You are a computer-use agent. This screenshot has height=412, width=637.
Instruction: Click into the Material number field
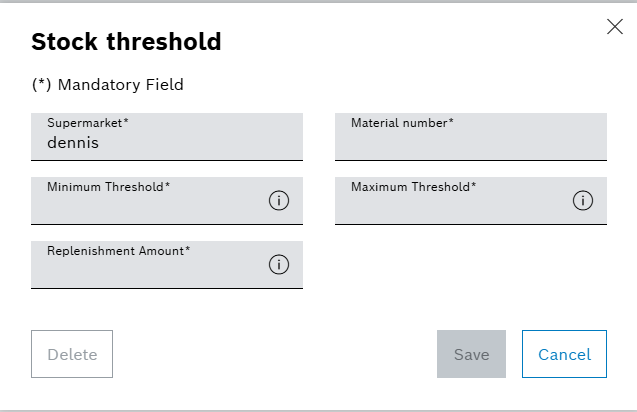click(470, 143)
